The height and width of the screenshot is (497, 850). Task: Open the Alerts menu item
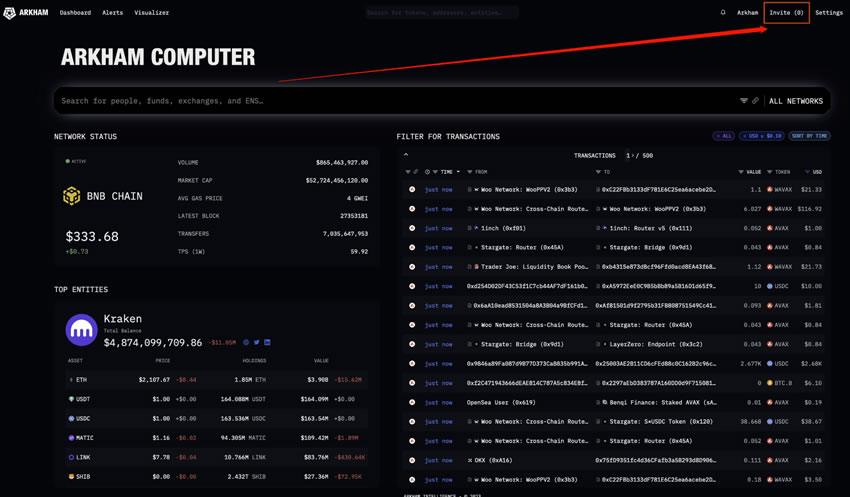(113, 12)
